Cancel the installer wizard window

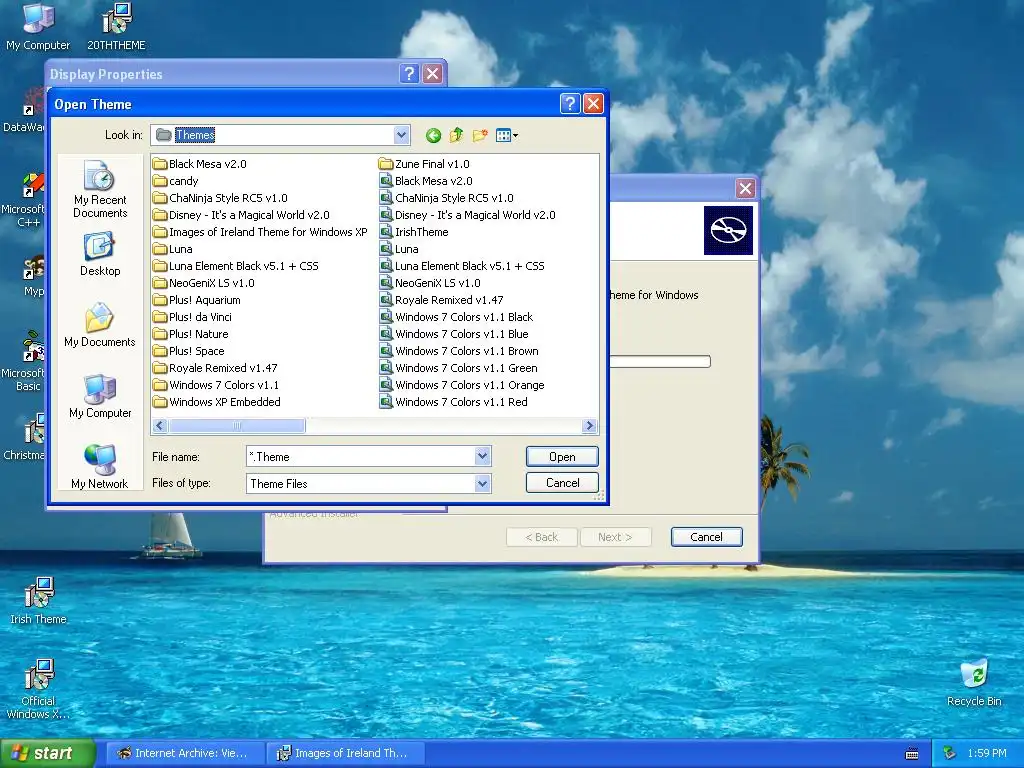click(x=706, y=537)
